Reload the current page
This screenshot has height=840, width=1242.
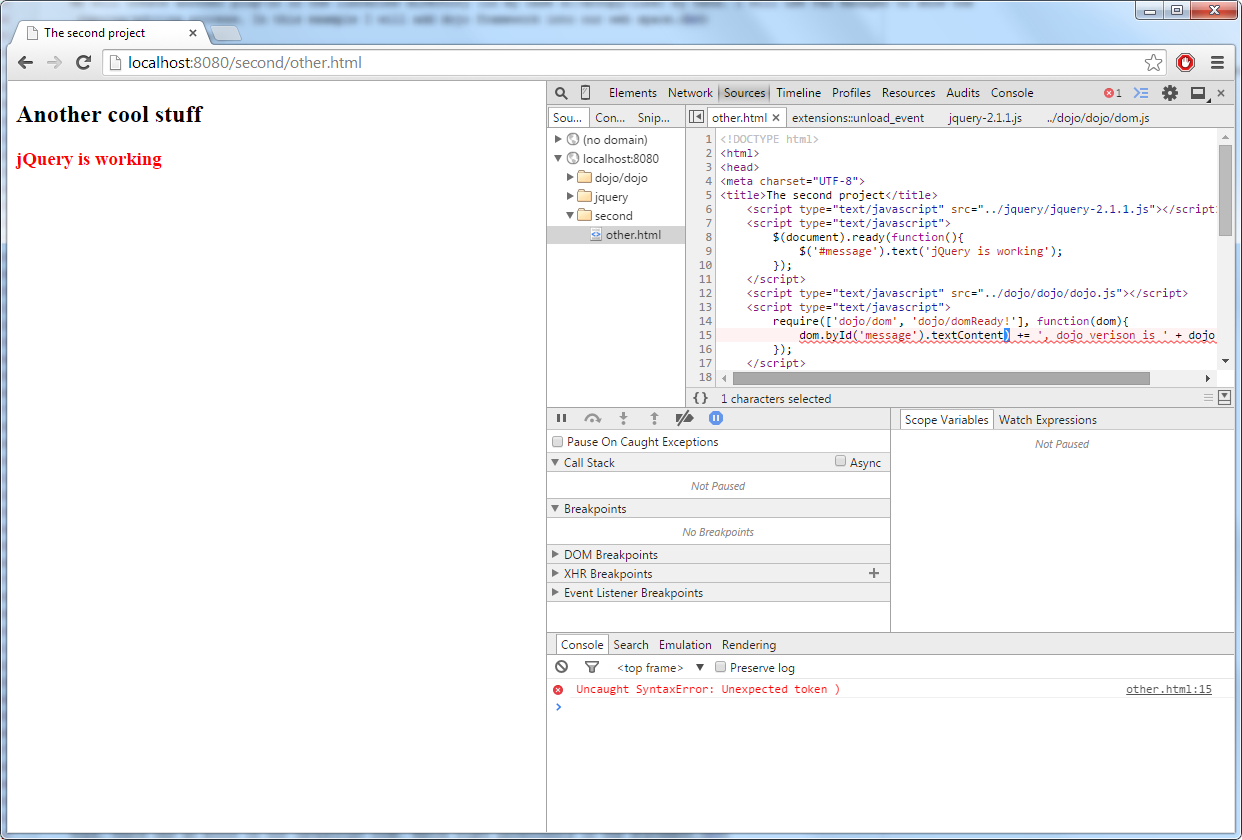click(84, 62)
